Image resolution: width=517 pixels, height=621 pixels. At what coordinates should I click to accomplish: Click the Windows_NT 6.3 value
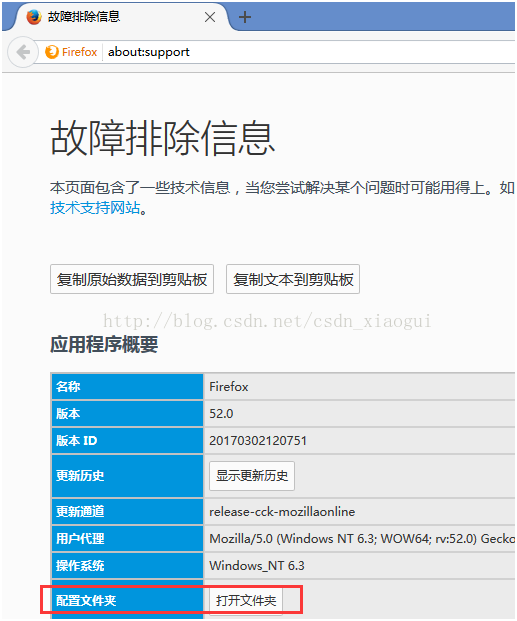[x=257, y=566]
